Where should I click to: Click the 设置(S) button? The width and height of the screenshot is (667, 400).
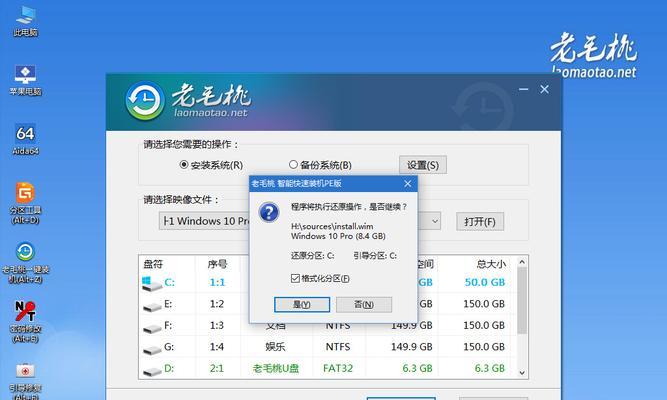pyautogui.click(x=423, y=165)
